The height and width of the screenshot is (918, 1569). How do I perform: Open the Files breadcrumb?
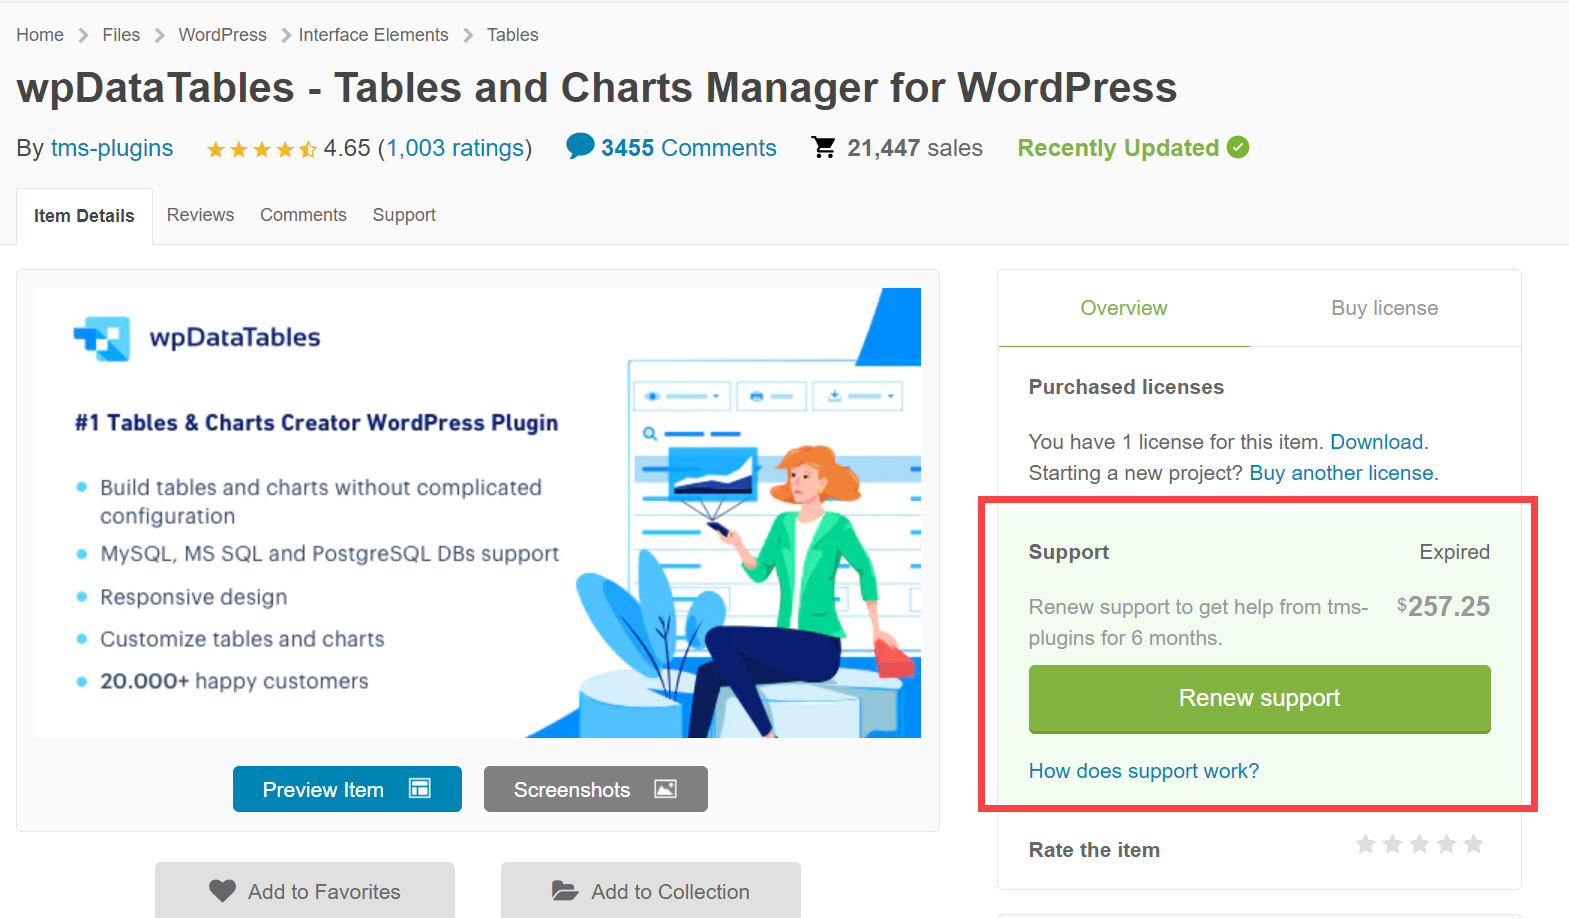(121, 35)
